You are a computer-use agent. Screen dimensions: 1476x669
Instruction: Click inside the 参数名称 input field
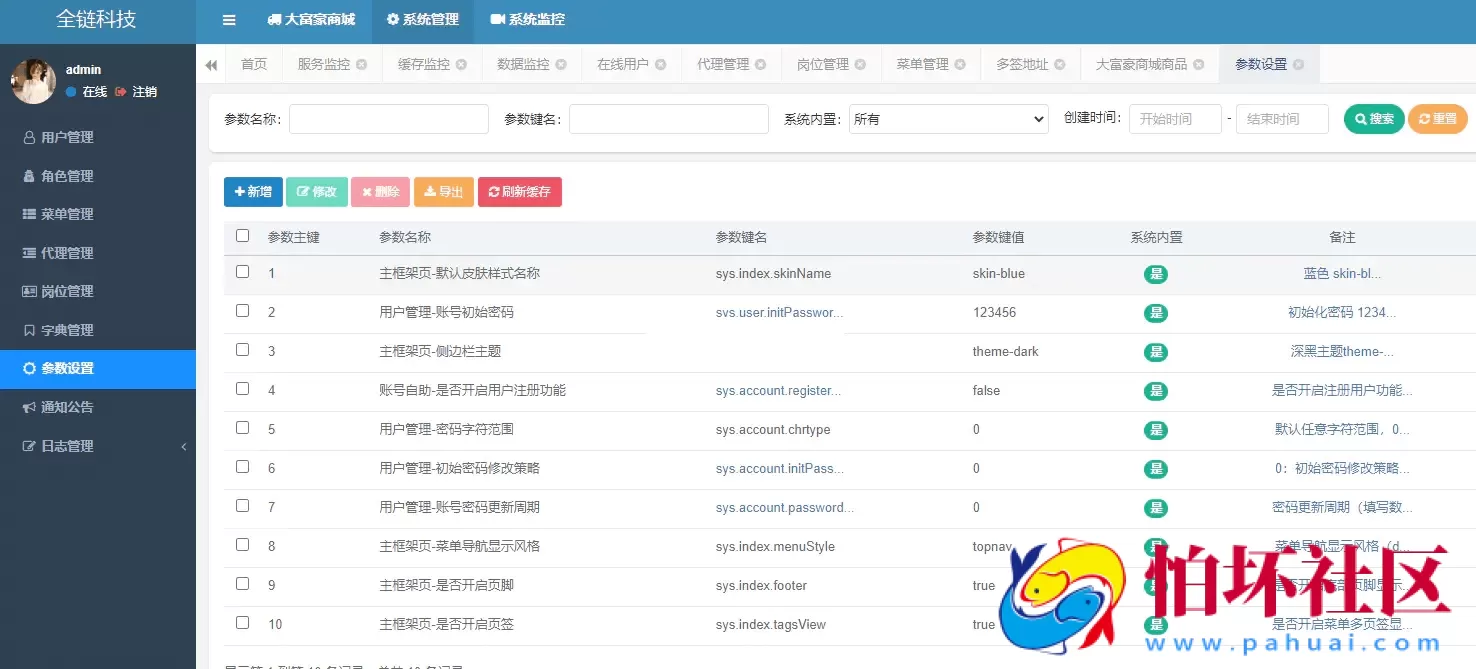coord(388,118)
